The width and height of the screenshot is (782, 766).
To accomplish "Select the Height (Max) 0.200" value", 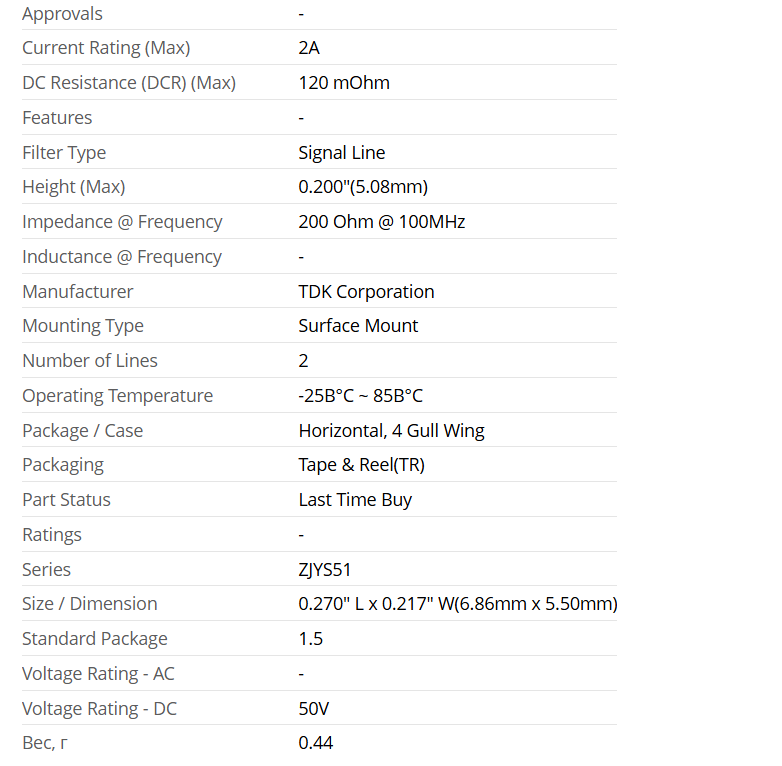I will 363,187.
